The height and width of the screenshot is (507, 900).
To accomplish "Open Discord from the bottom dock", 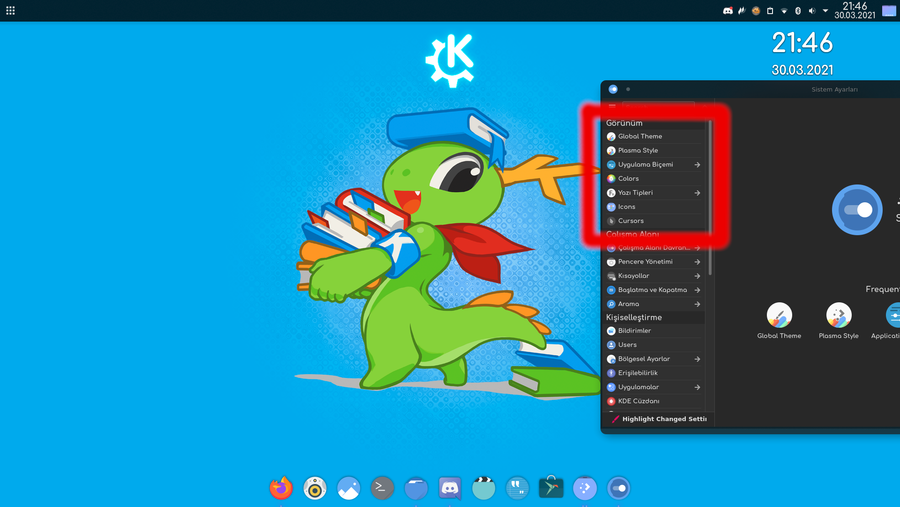I will click(x=450, y=488).
